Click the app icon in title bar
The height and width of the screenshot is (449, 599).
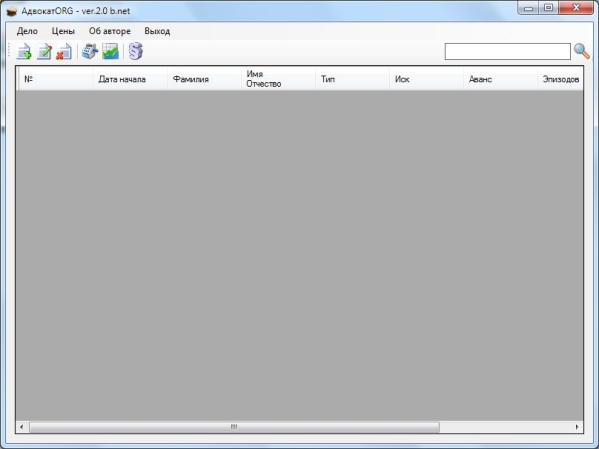[x=12, y=11]
